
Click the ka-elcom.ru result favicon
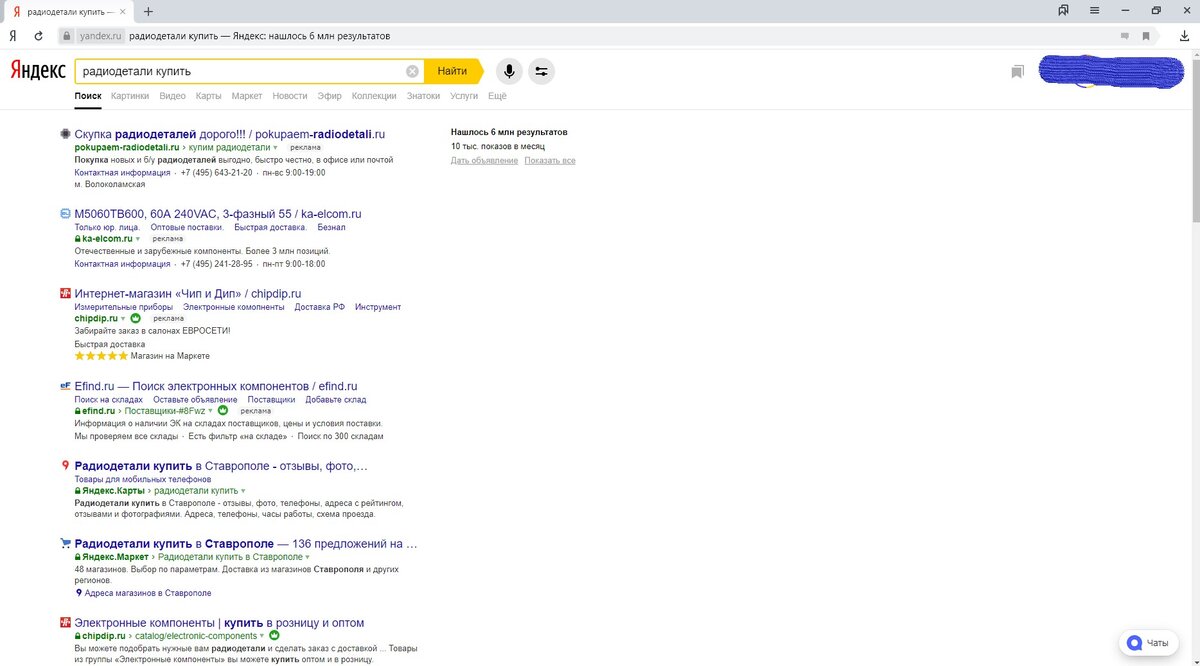point(65,213)
